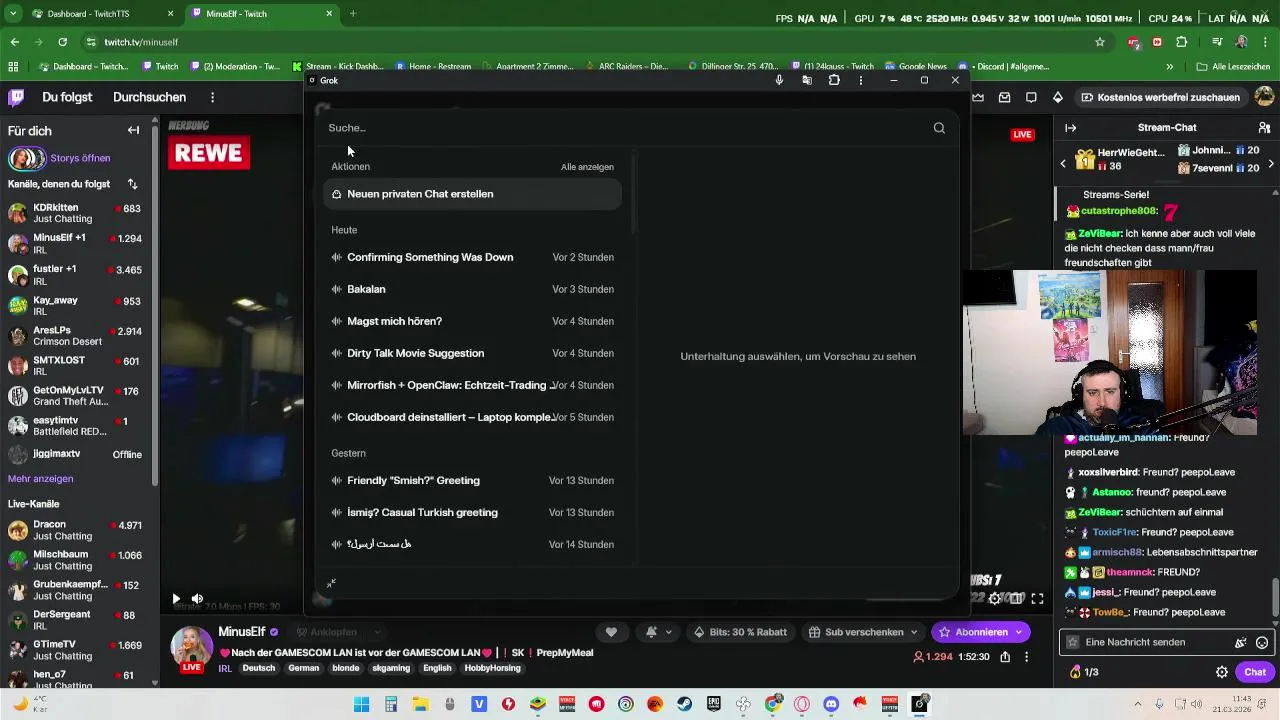This screenshot has height=720, width=1280.
Task: Click Alle anzeigen in Grok actions
Action: 587,167
